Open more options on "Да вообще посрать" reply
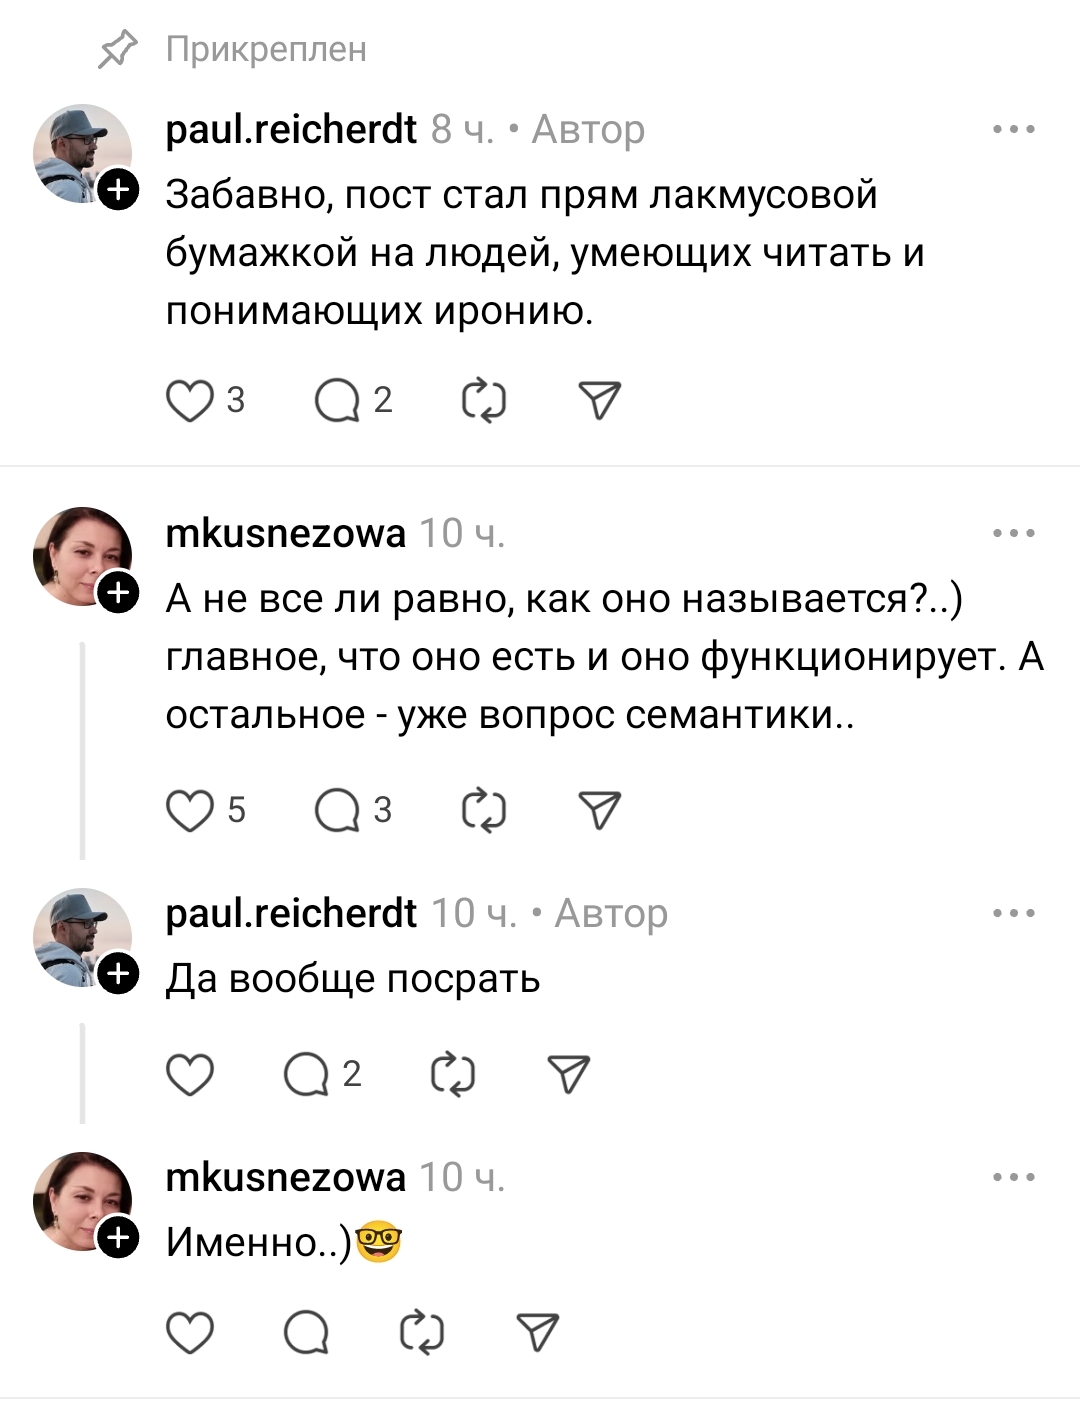The width and height of the screenshot is (1080, 1411). (1014, 914)
